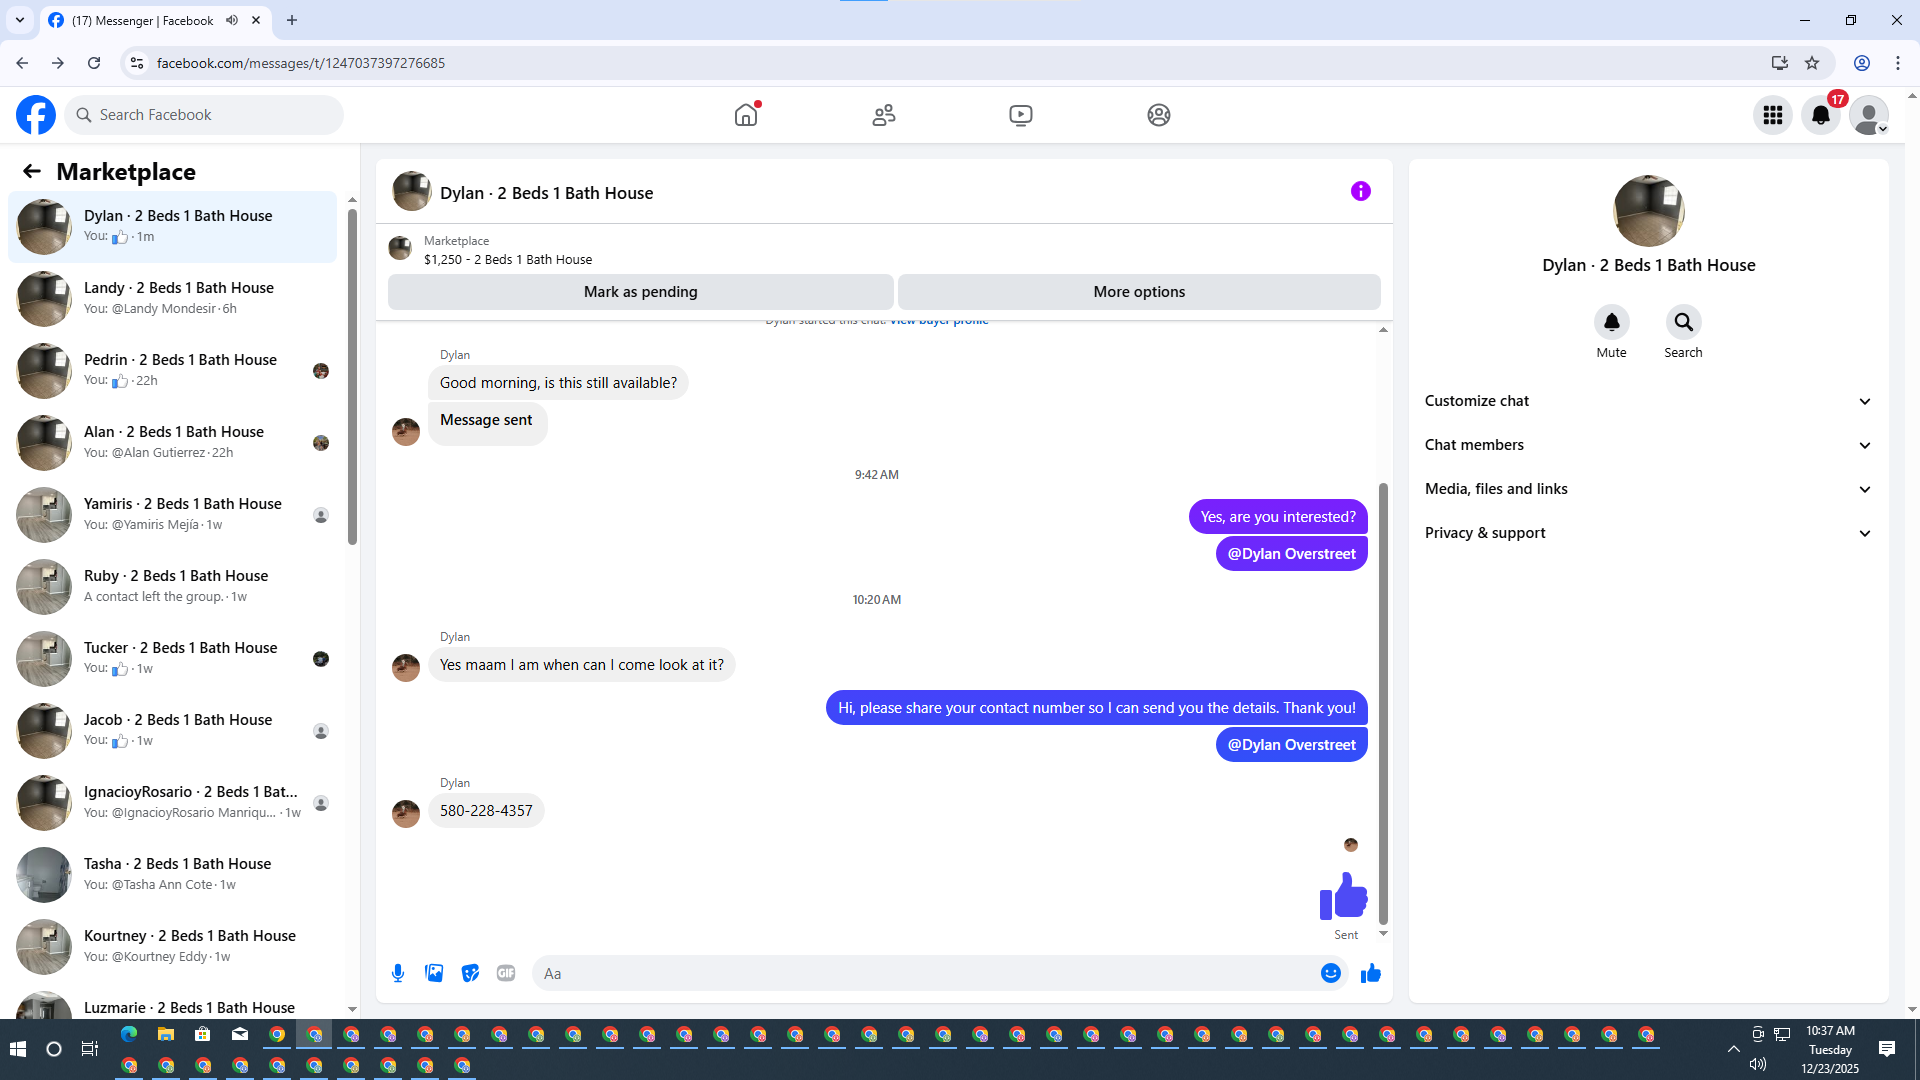Search in conversation using magnifier icon
The height and width of the screenshot is (1080, 1920).
pos(1683,322)
